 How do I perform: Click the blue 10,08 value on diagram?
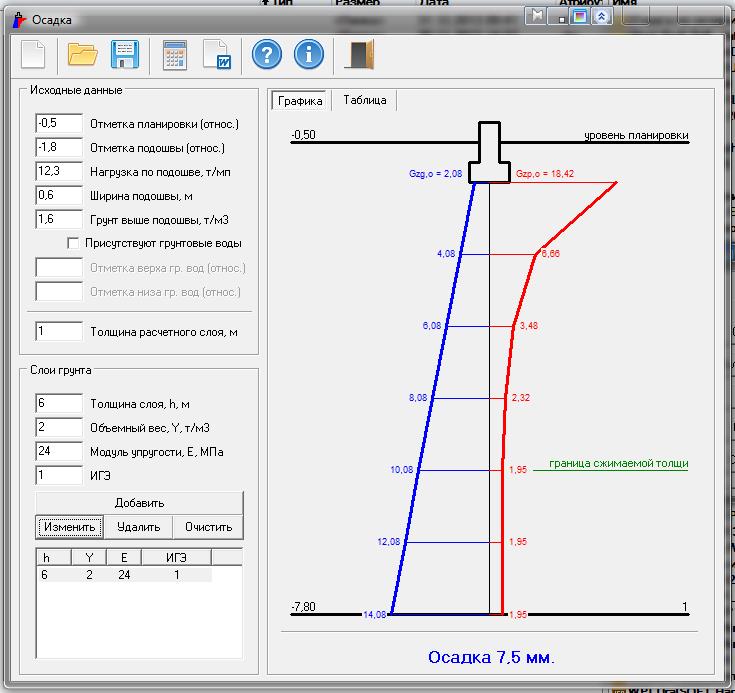click(x=402, y=469)
